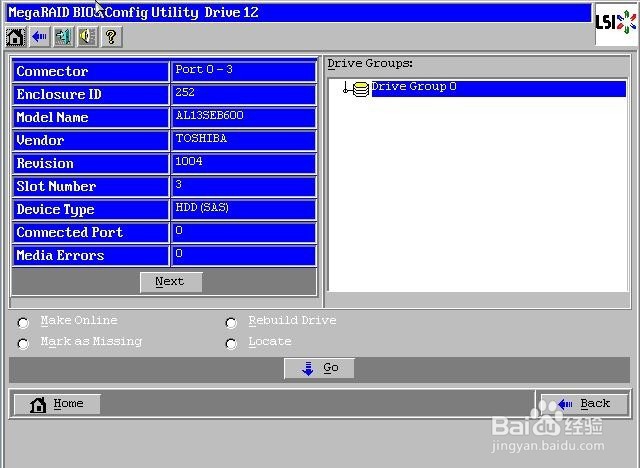Open help with the question mark icon
The image size is (640, 468).
point(111,37)
